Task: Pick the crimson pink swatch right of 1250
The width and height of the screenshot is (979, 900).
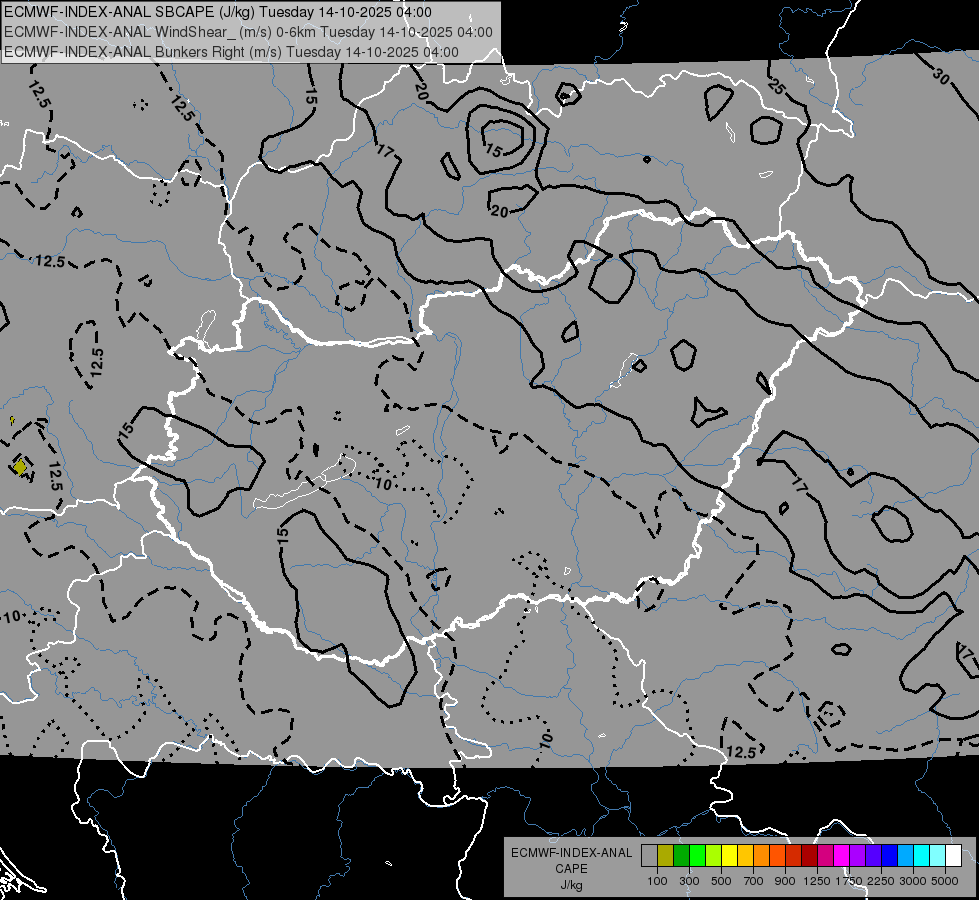Action: (825, 856)
